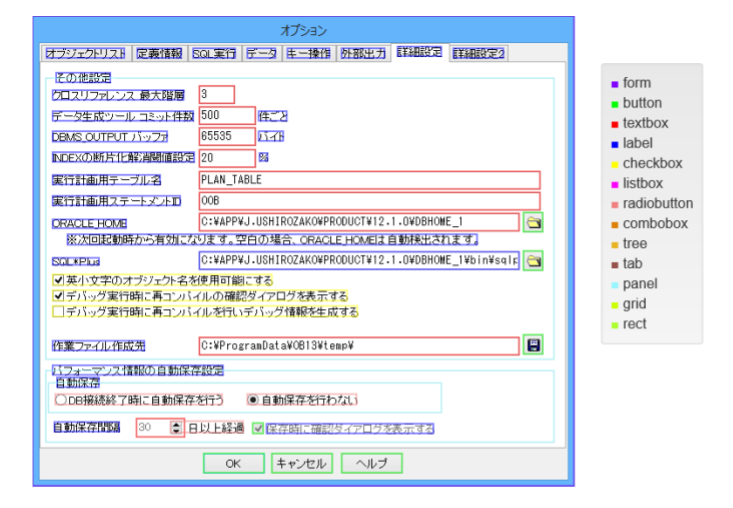733x508 pixels.
Task: Switch to オブジェクトリスト tab
Action: pos(86,53)
